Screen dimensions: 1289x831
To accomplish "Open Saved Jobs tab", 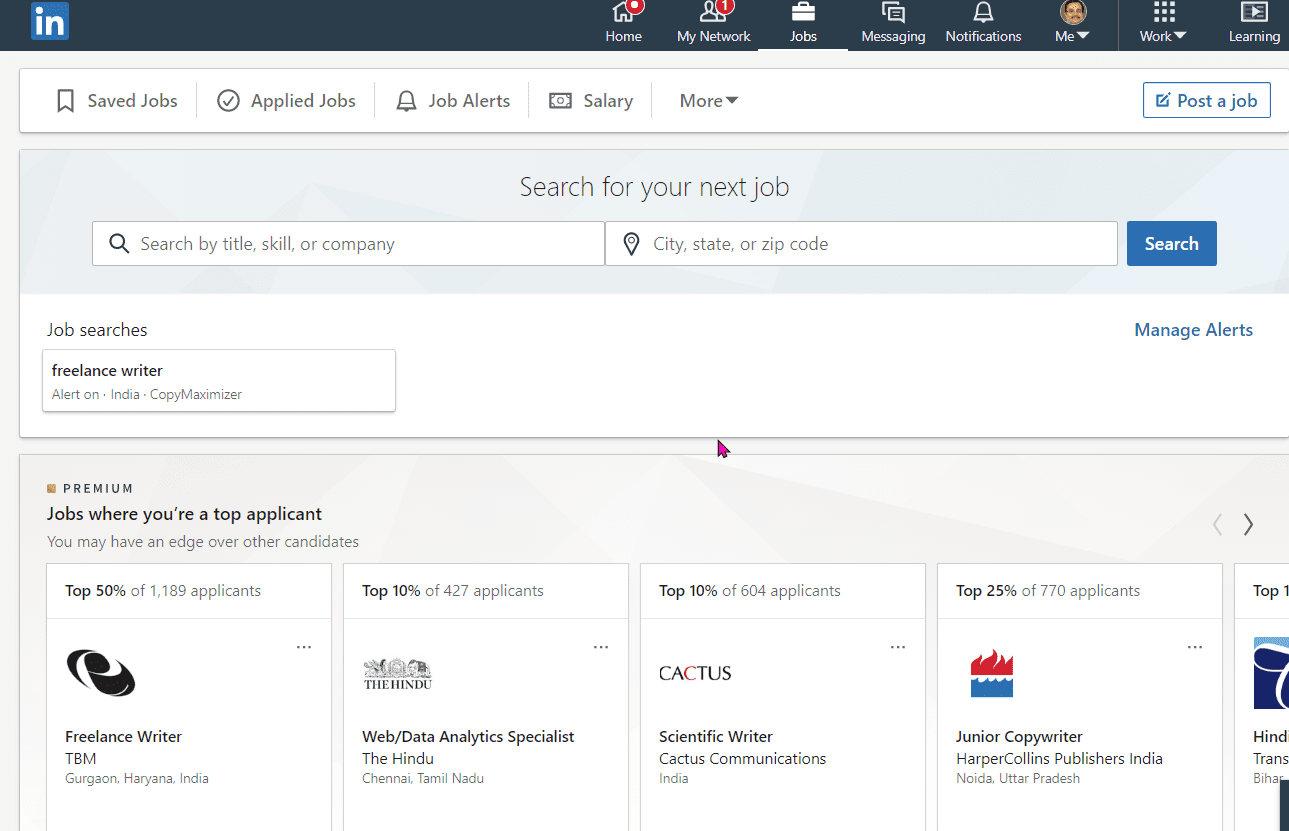I will pos(117,101).
